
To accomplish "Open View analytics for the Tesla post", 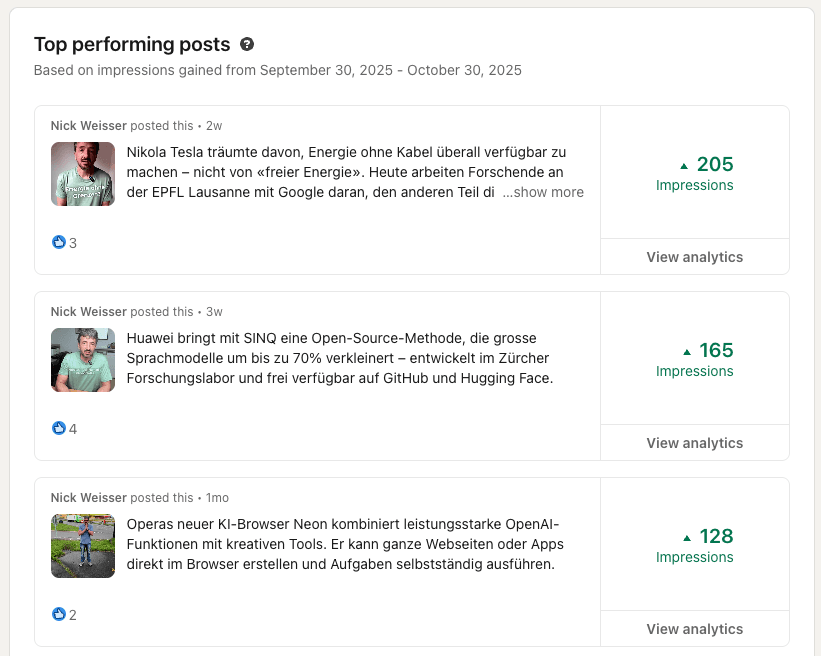I will point(694,257).
